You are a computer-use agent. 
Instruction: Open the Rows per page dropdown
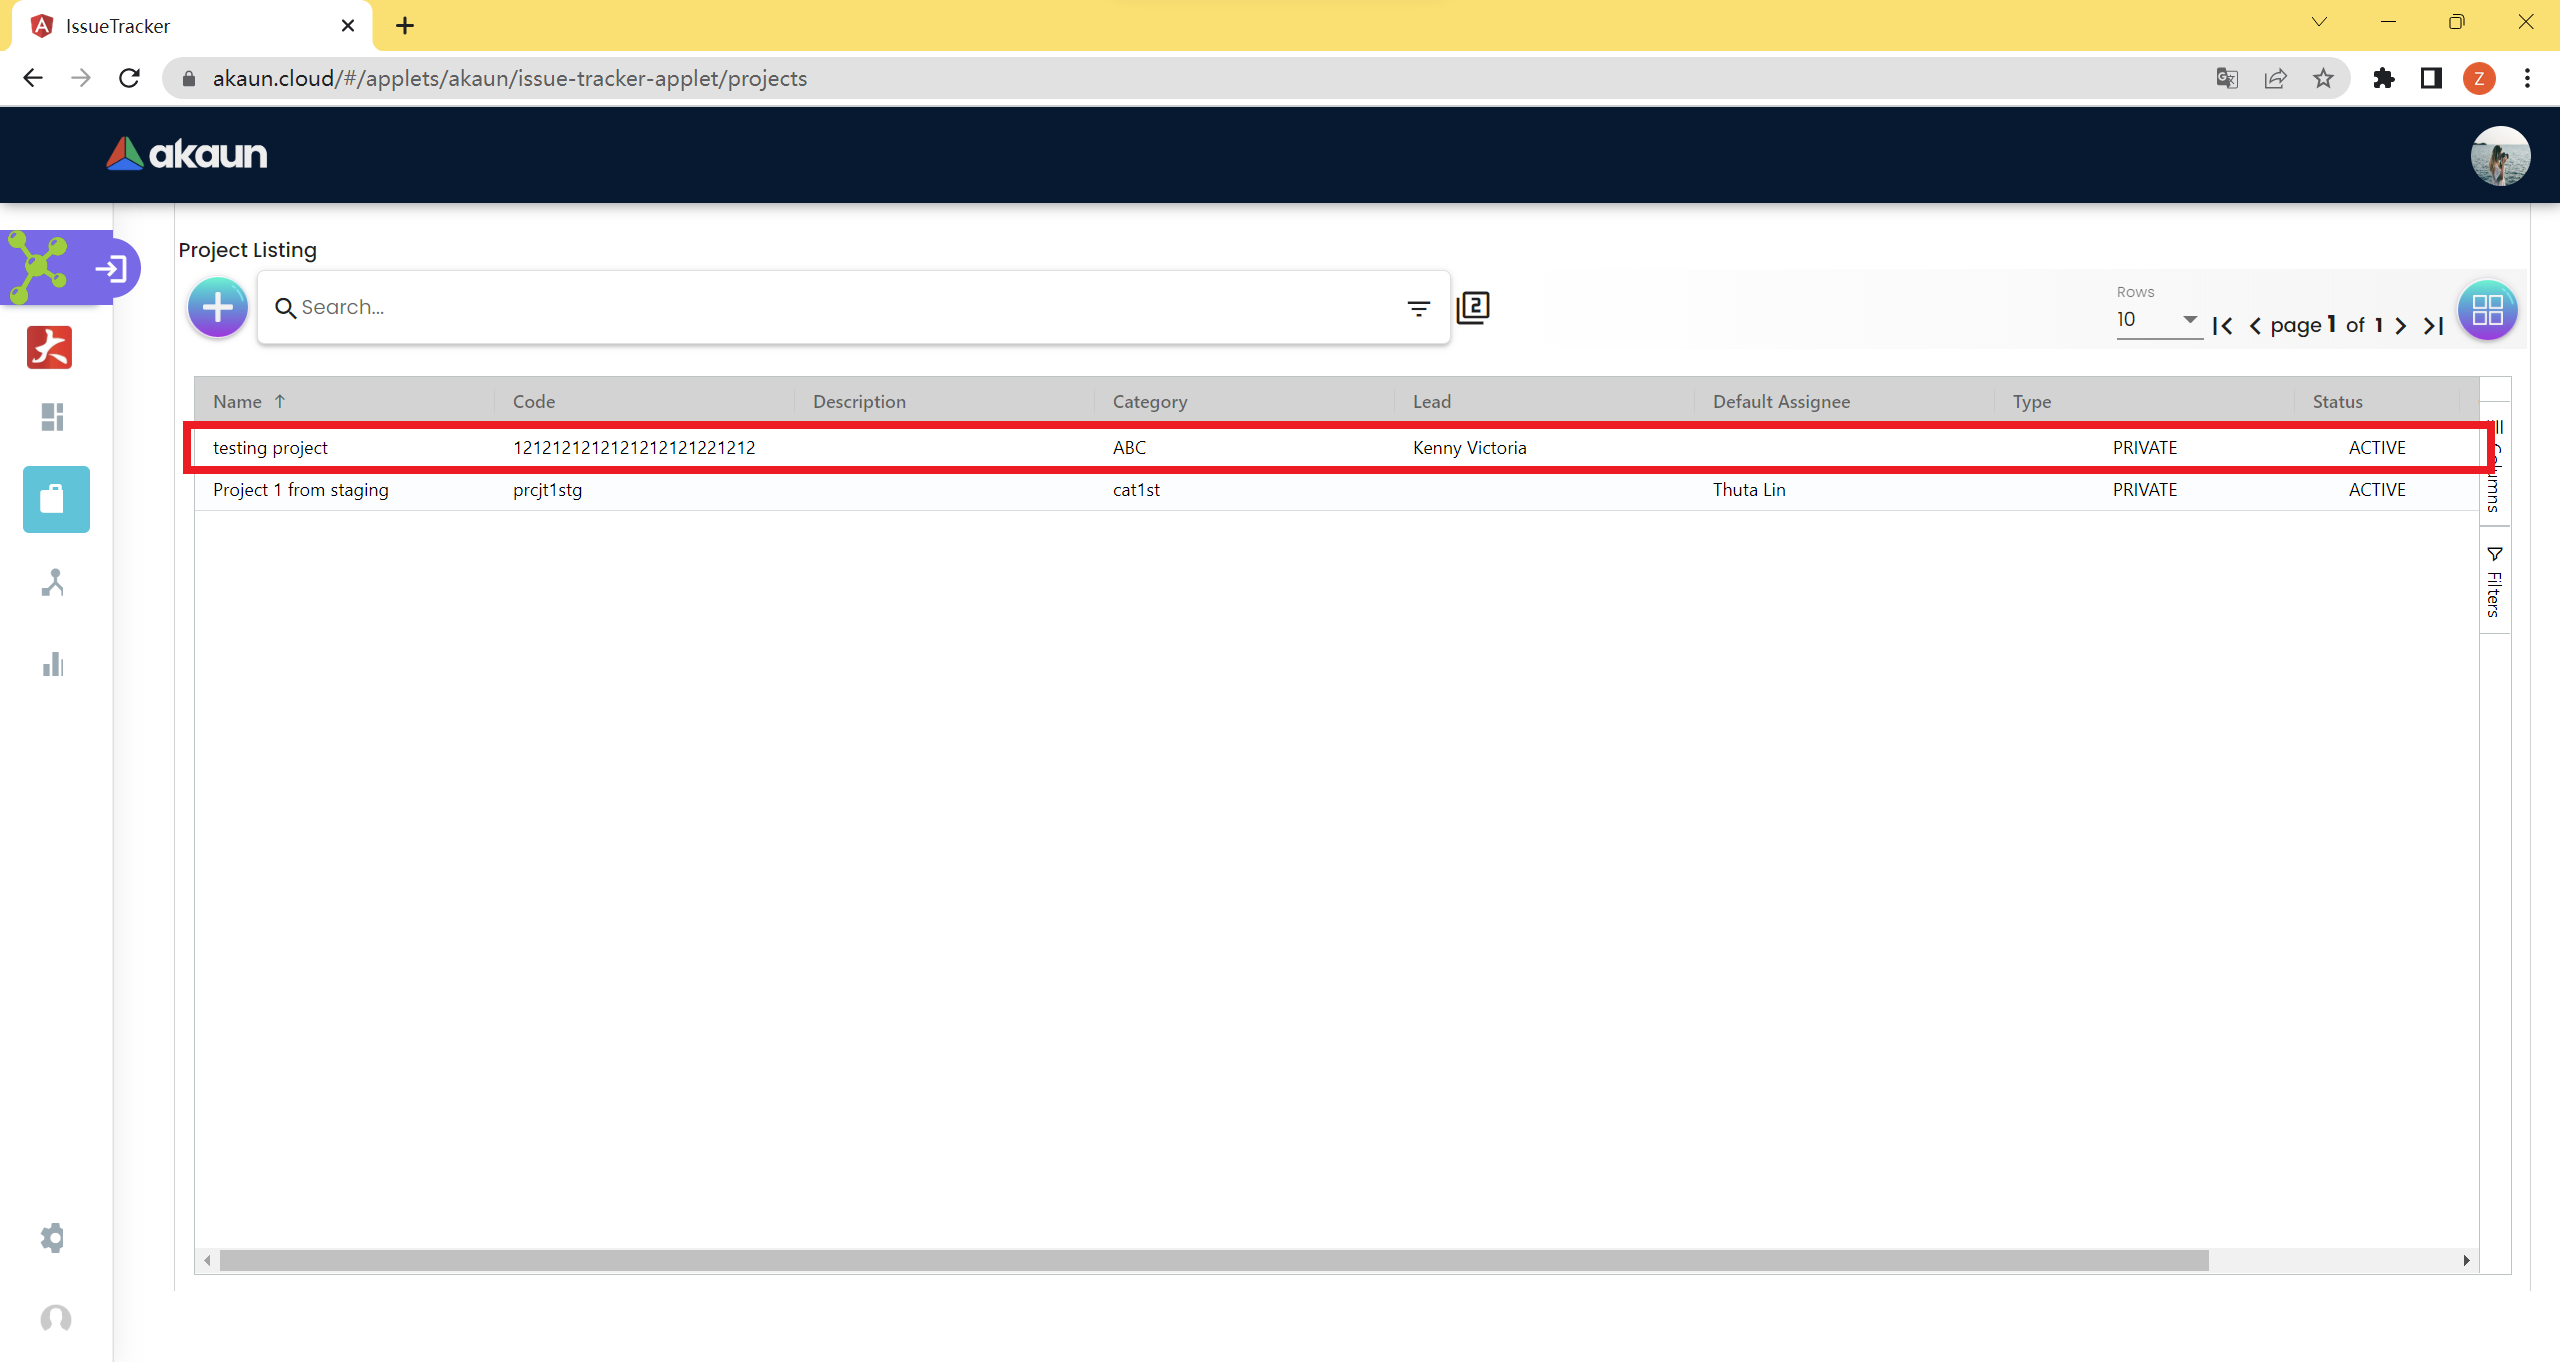[x=2158, y=320]
